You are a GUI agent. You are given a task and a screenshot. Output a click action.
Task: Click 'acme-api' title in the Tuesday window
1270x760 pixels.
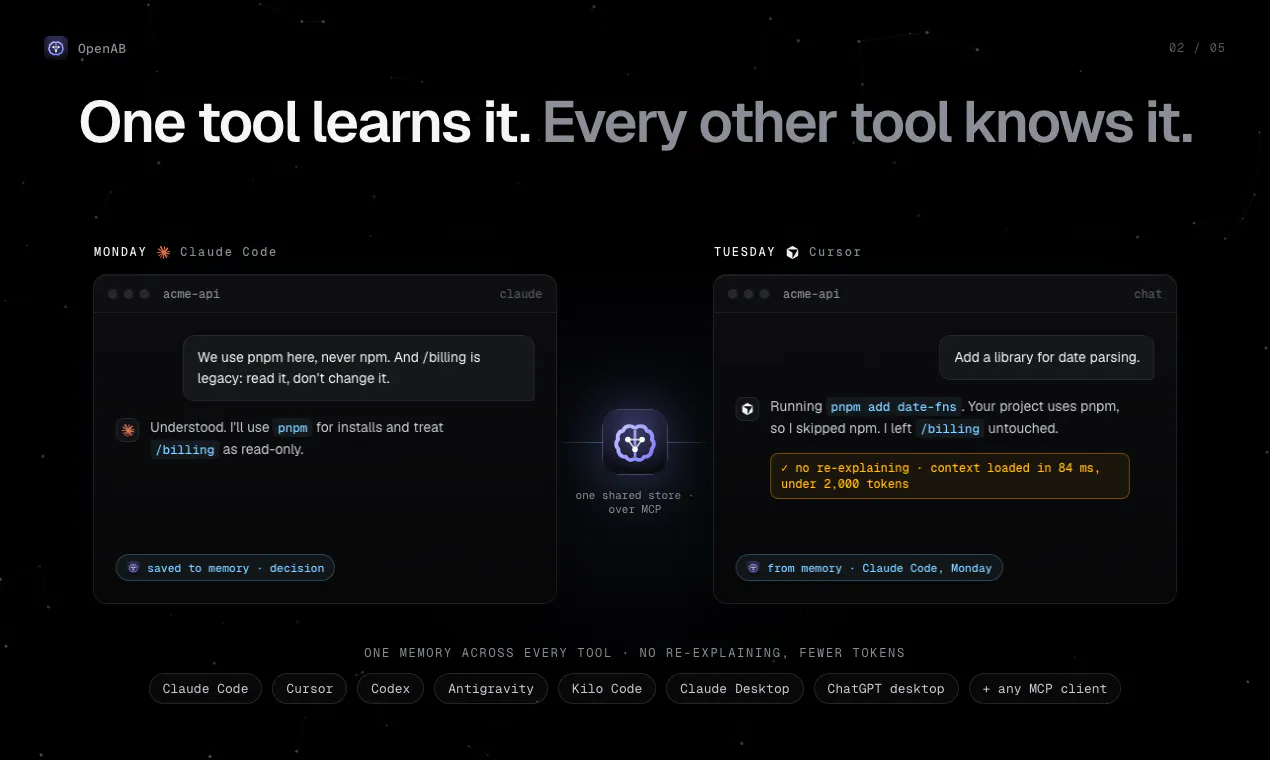pyautogui.click(x=812, y=294)
